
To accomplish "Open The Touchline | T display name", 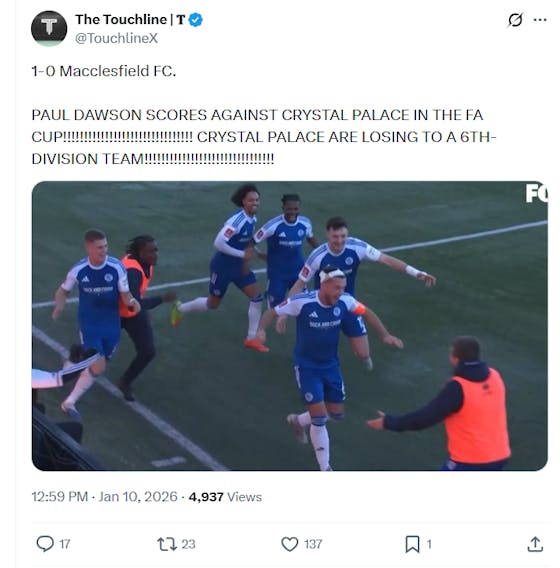I will (130, 20).
